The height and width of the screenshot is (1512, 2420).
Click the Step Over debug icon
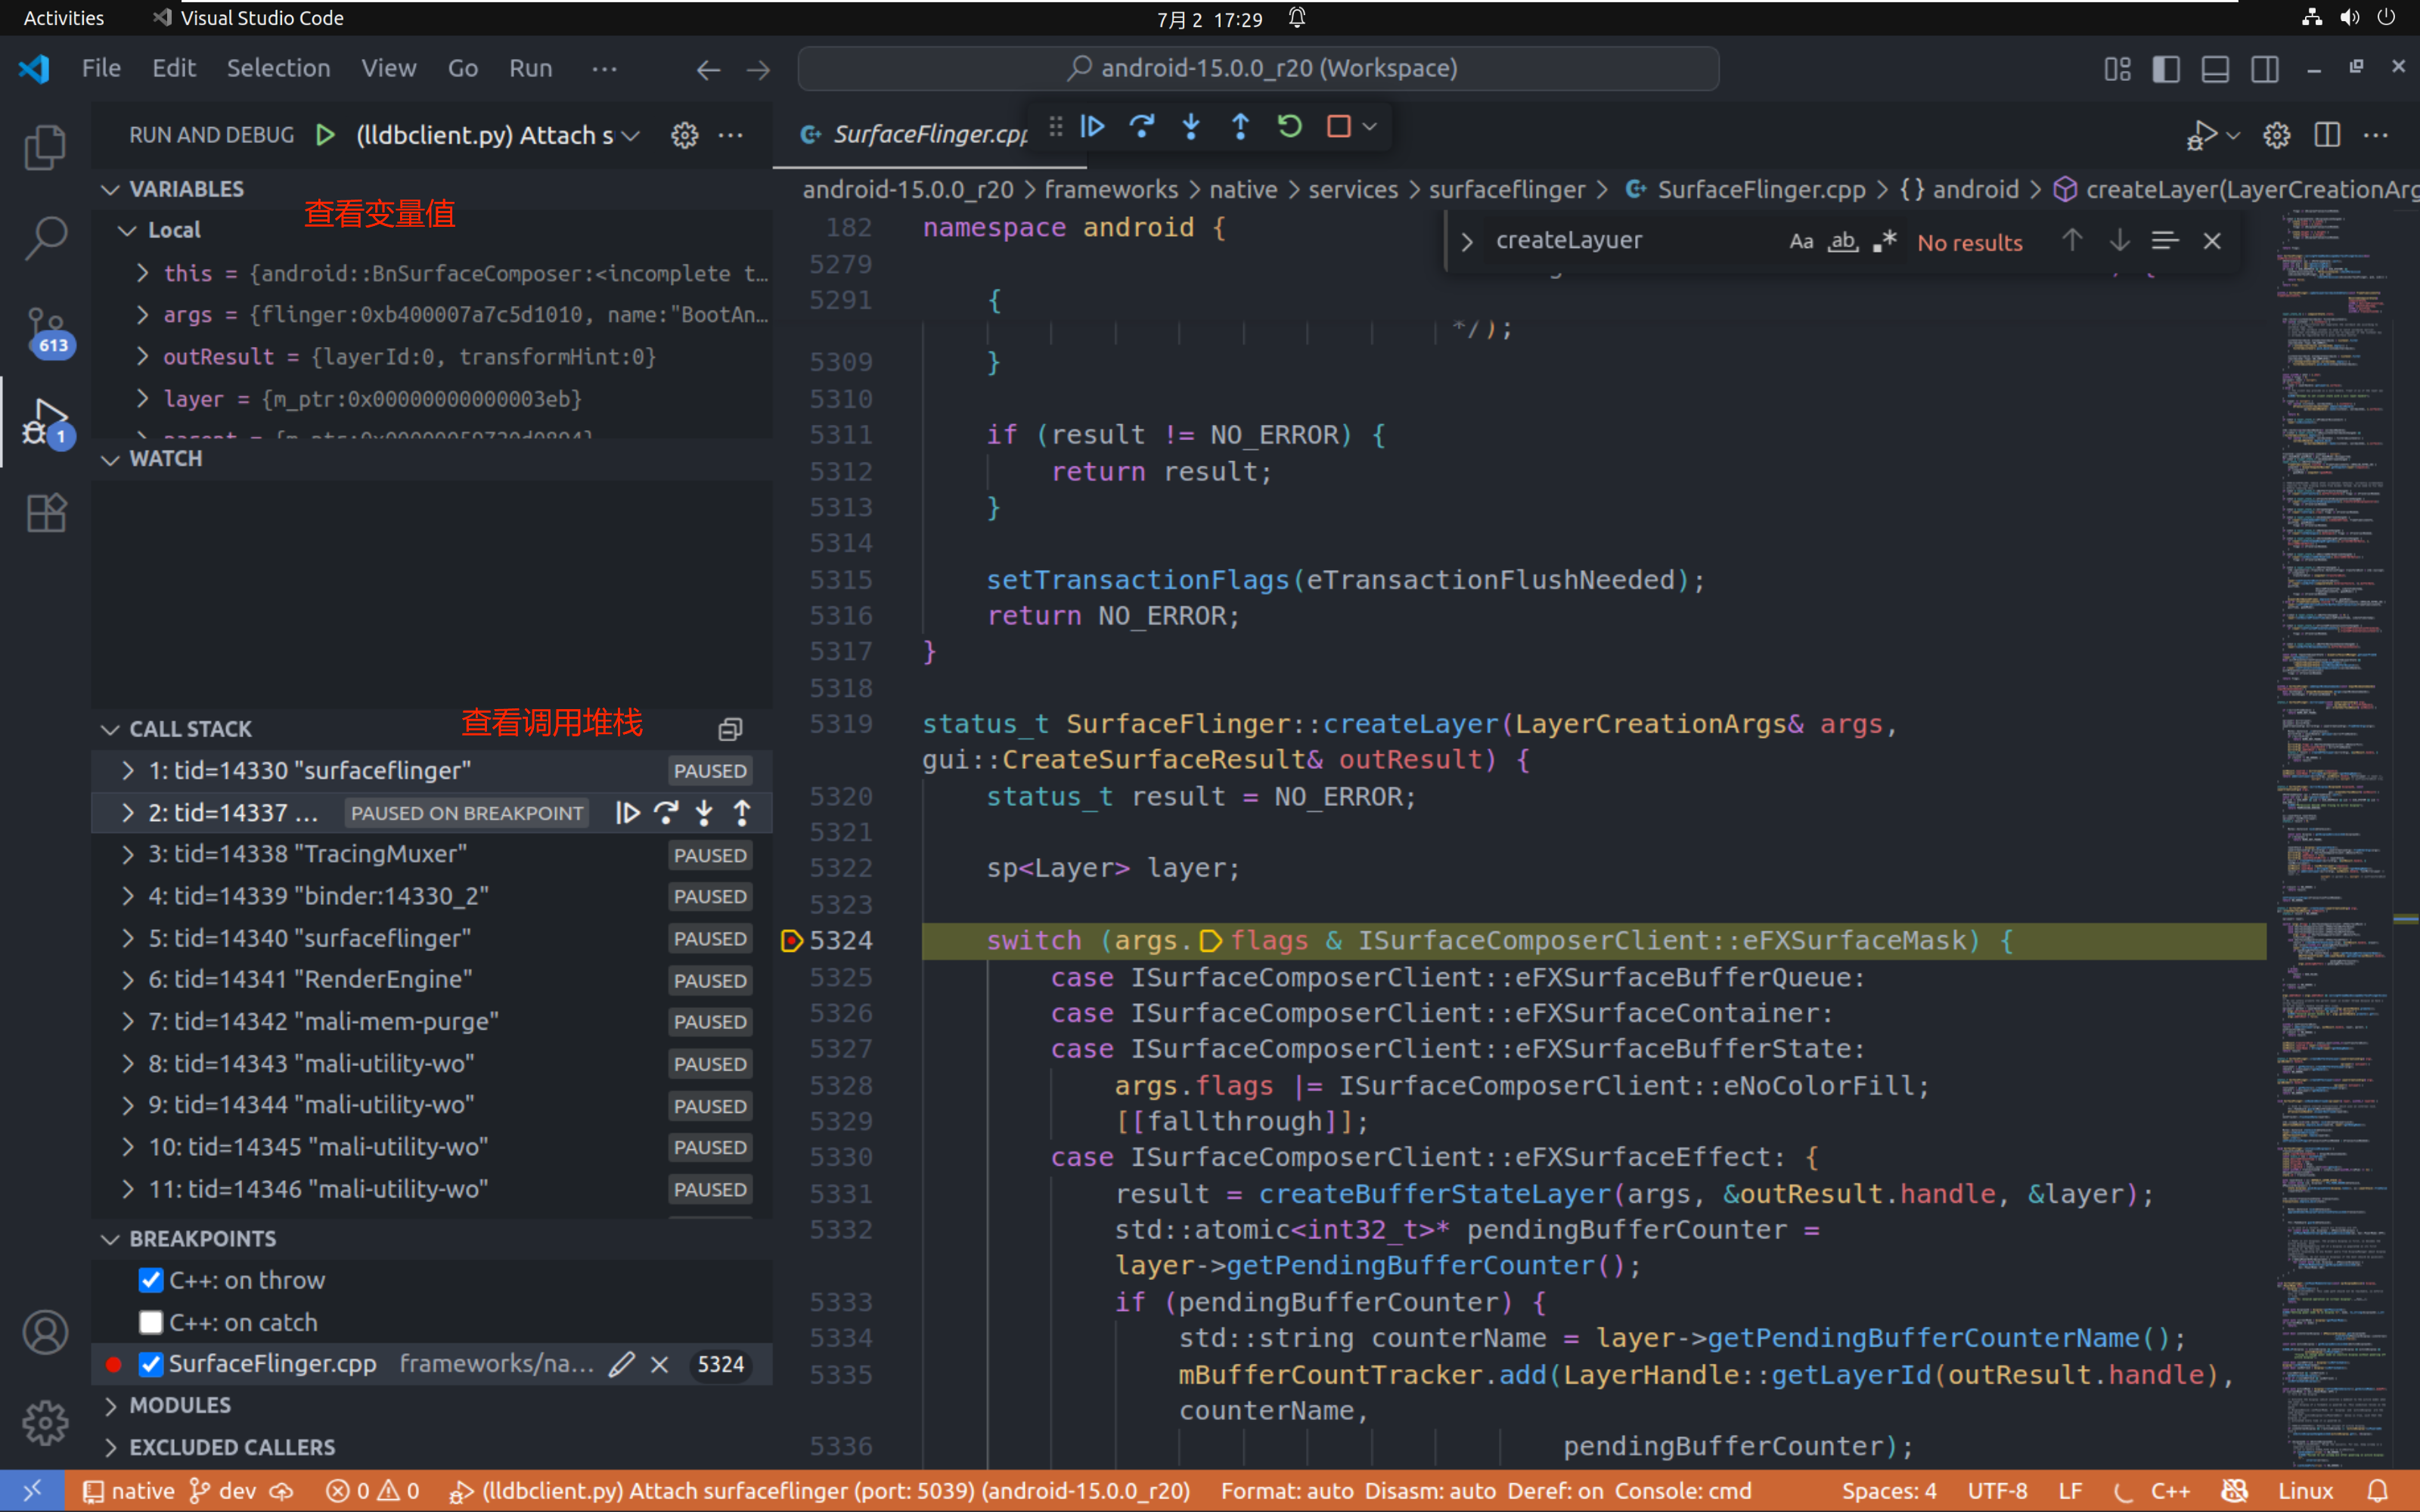pos(1142,127)
